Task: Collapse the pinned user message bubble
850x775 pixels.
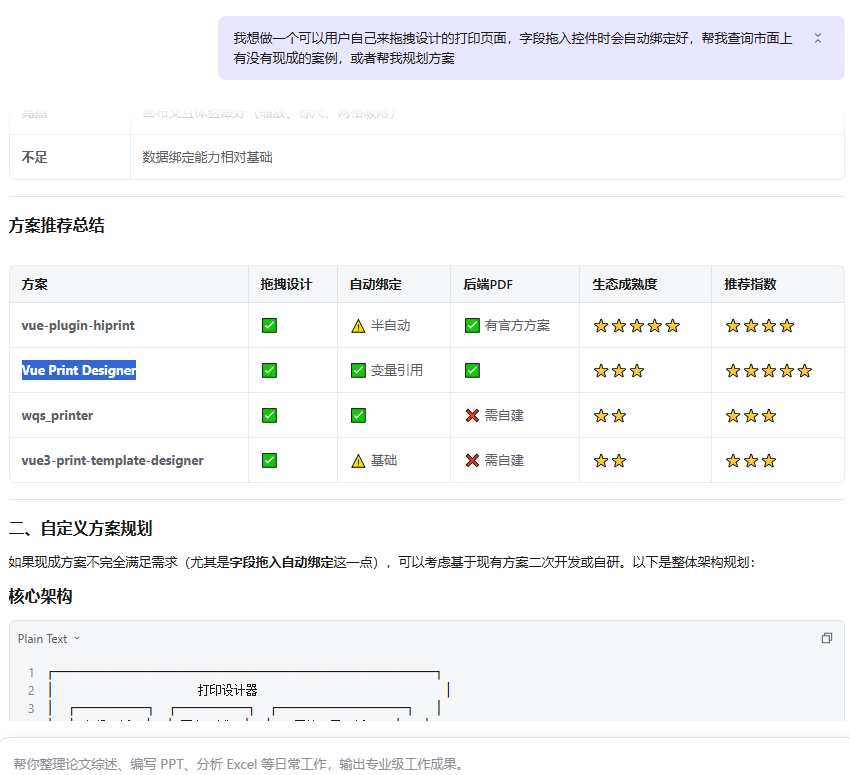Action: 817,38
